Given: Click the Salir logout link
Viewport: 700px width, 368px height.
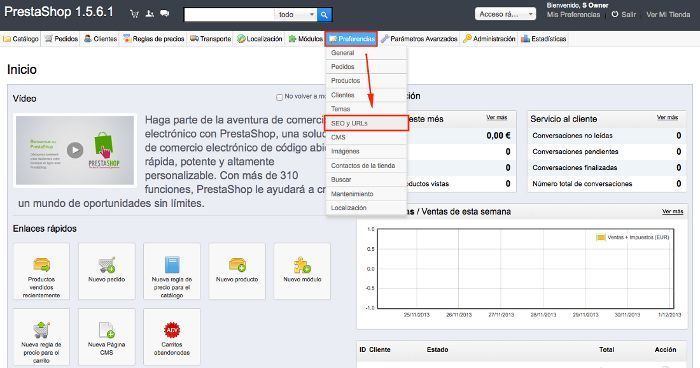Looking at the screenshot, I should click(628, 14).
